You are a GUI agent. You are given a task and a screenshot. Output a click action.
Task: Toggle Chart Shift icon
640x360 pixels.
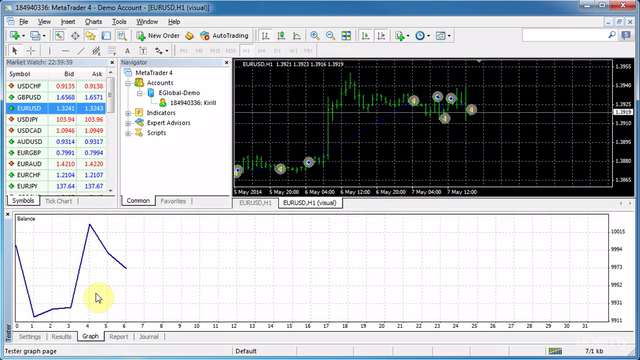click(x=381, y=36)
